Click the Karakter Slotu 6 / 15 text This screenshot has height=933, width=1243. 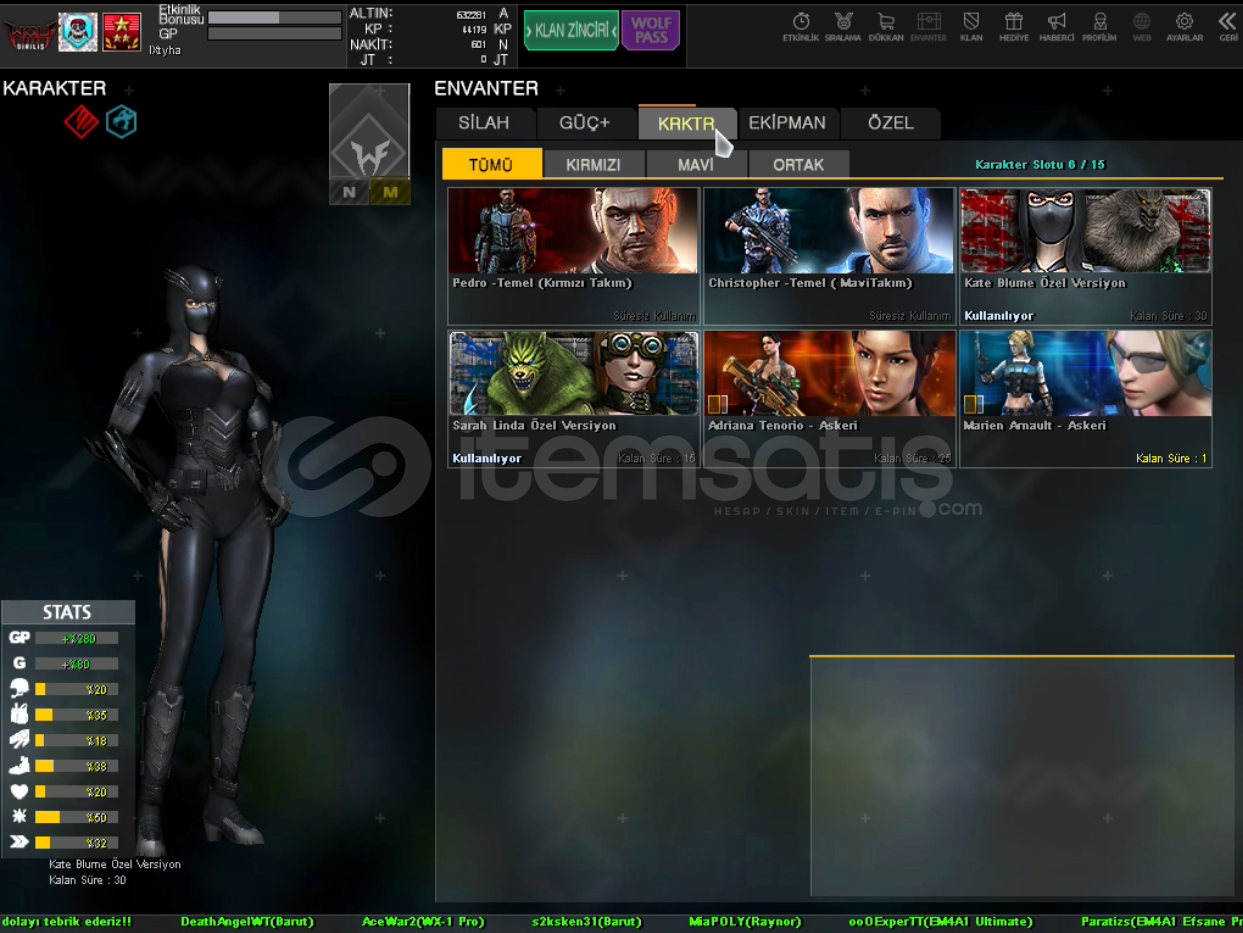point(1040,165)
